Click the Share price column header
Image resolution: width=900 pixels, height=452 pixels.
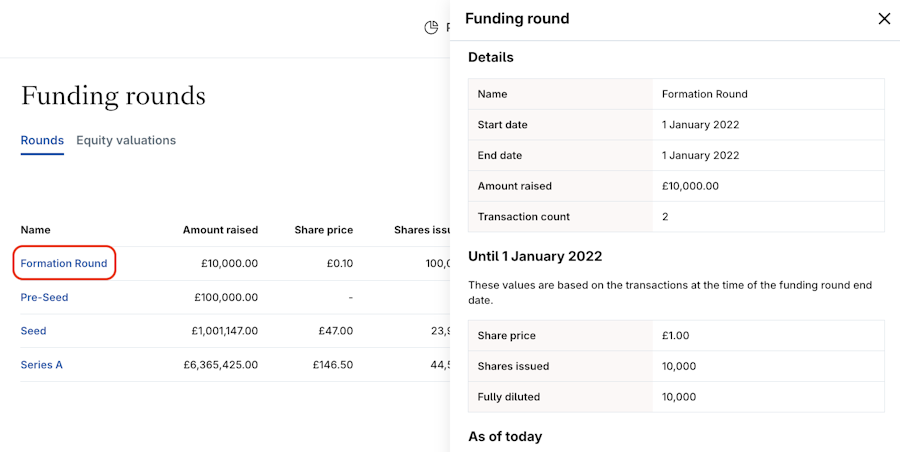(x=323, y=230)
